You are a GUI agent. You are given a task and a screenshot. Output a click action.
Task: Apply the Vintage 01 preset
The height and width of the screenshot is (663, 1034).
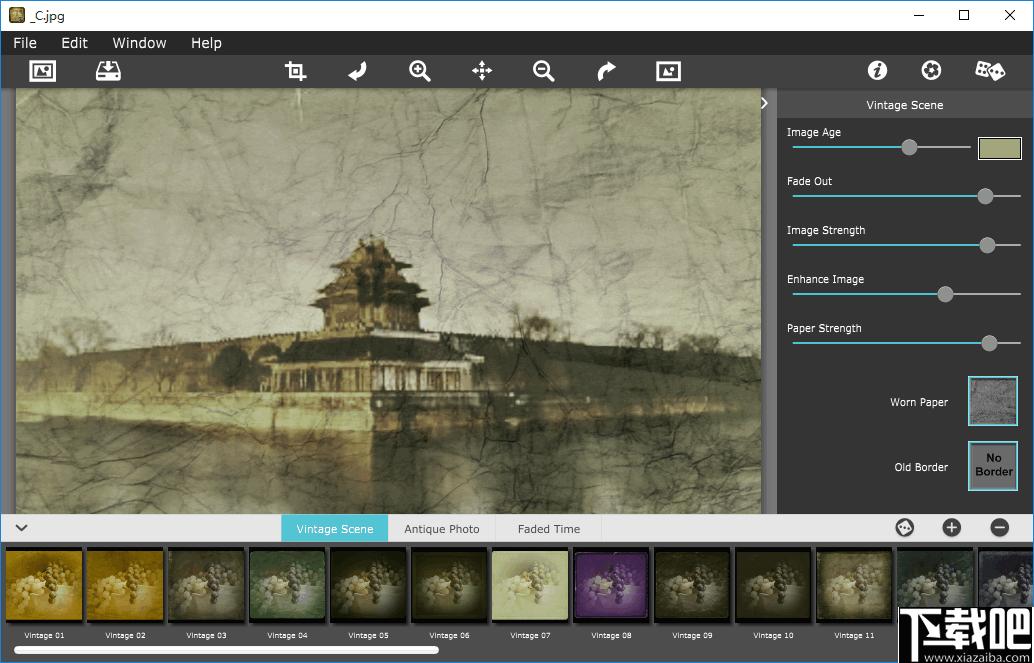[44, 586]
